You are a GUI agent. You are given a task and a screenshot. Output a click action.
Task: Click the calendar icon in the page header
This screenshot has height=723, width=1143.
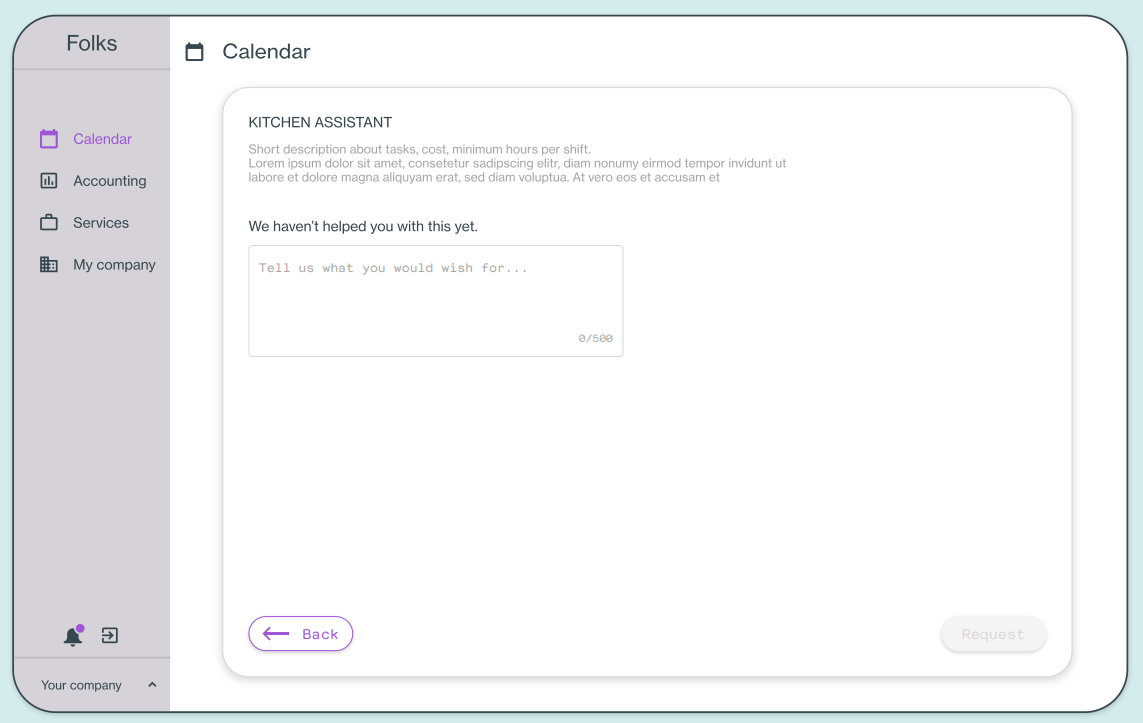tap(195, 52)
